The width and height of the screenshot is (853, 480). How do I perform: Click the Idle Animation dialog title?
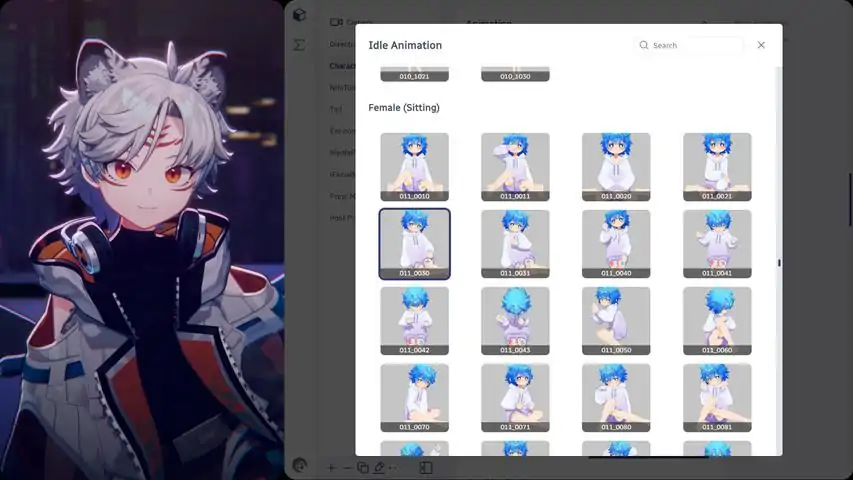405,45
